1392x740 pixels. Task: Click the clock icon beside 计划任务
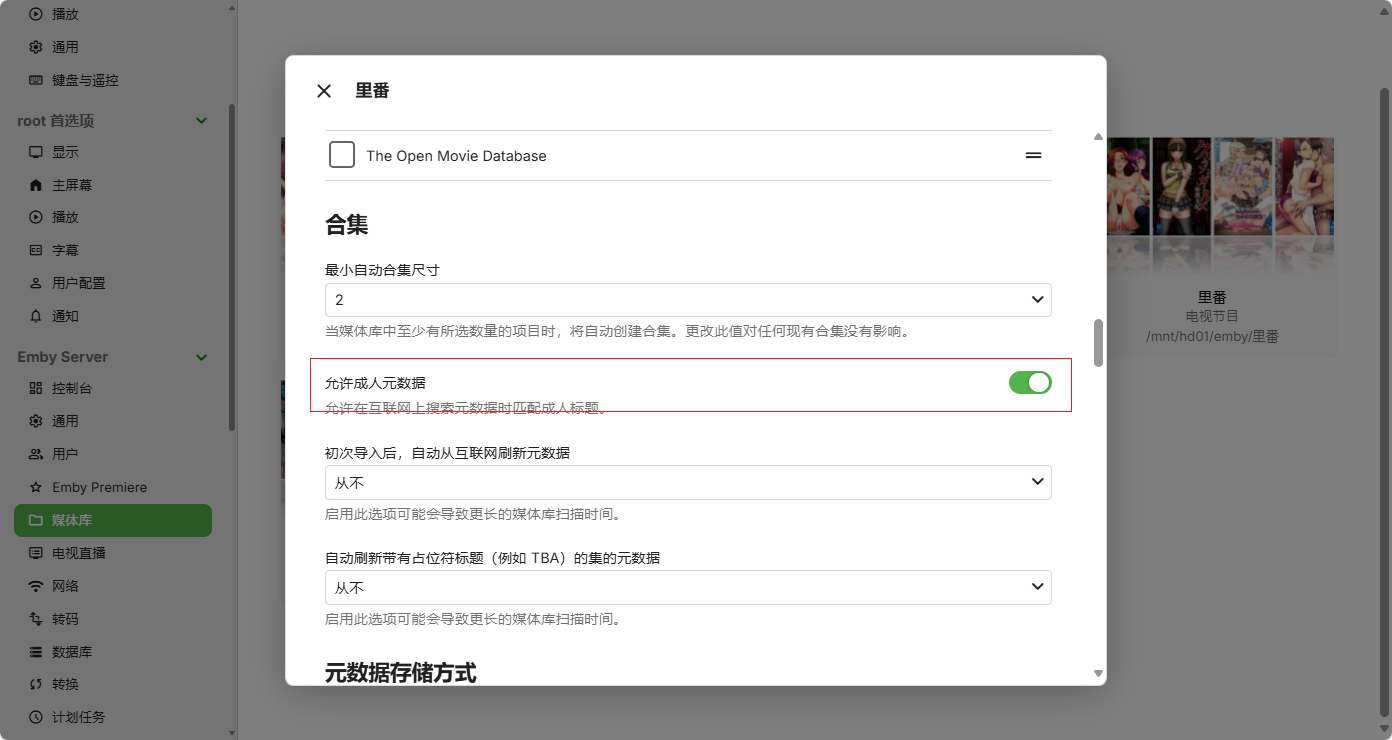[36, 717]
